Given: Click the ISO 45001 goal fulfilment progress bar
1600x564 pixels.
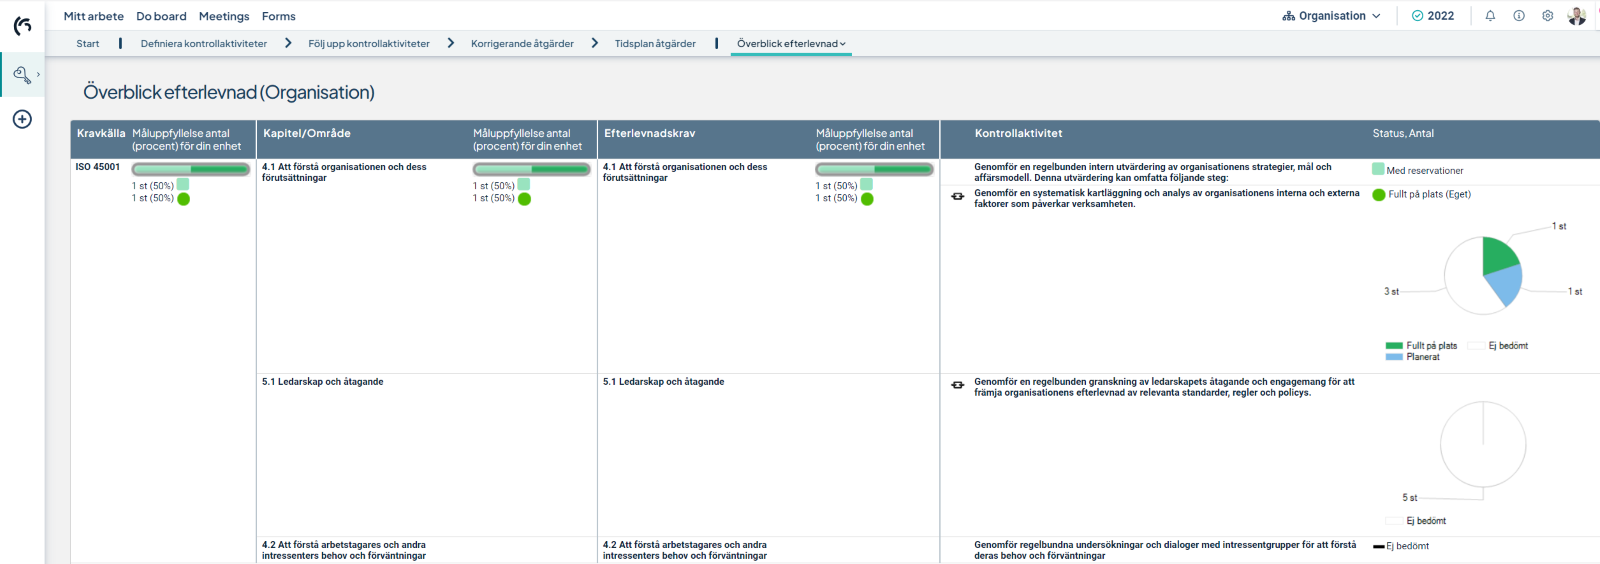Looking at the screenshot, I should coord(190,170).
